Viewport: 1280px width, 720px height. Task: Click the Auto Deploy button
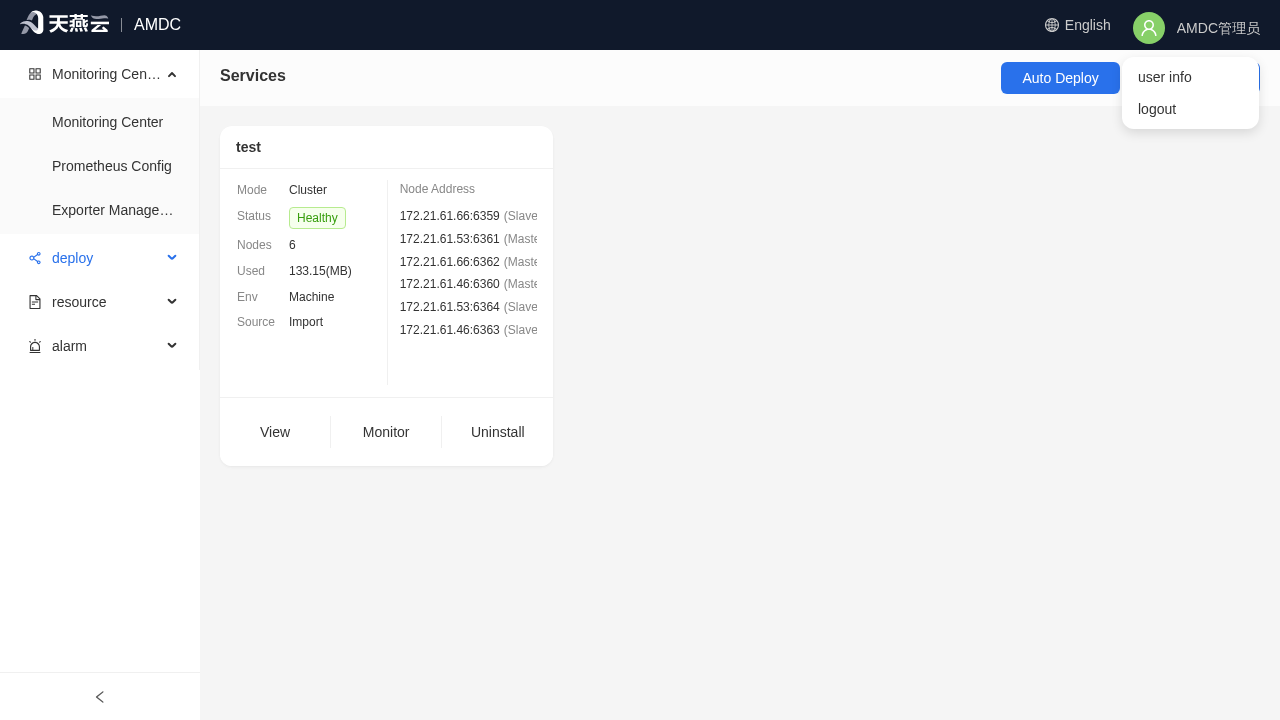1060,78
